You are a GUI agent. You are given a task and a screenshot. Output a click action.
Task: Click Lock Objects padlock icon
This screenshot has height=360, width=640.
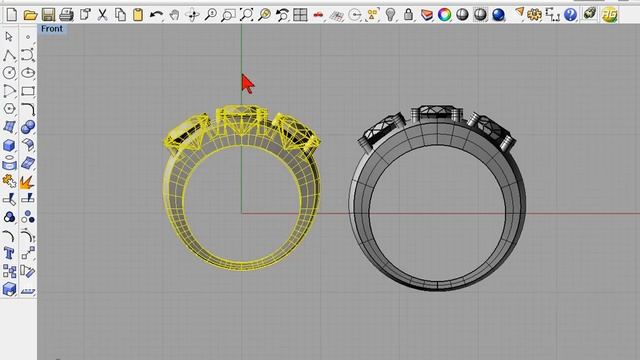(408, 15)
